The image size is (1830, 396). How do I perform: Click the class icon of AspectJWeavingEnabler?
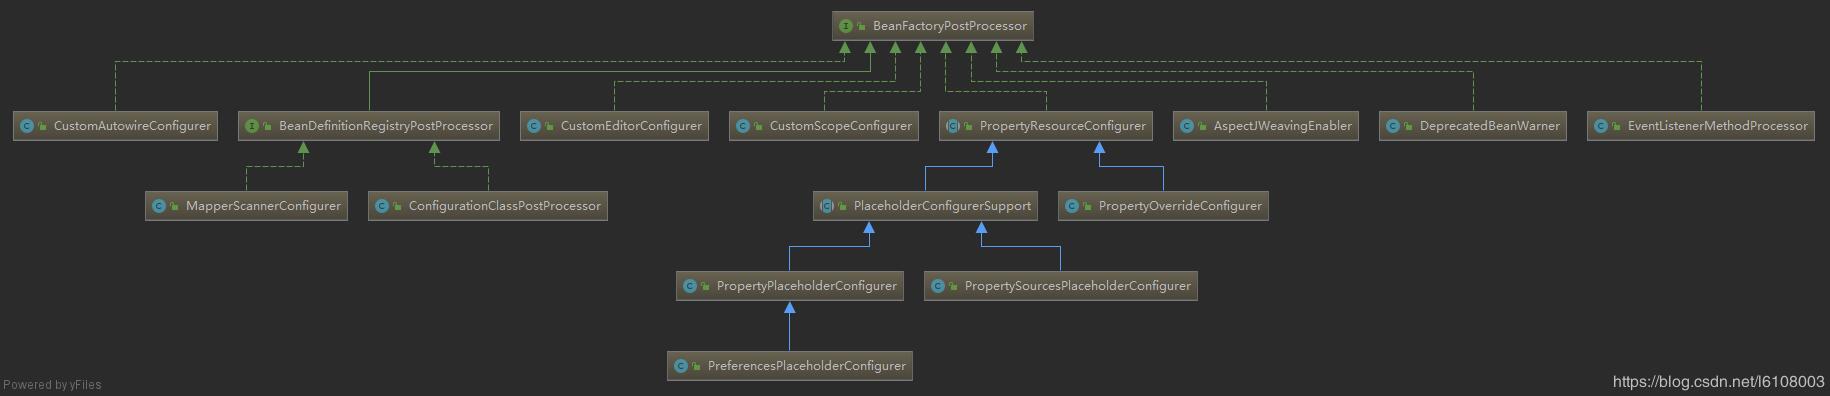click(x=1187, y=126)
